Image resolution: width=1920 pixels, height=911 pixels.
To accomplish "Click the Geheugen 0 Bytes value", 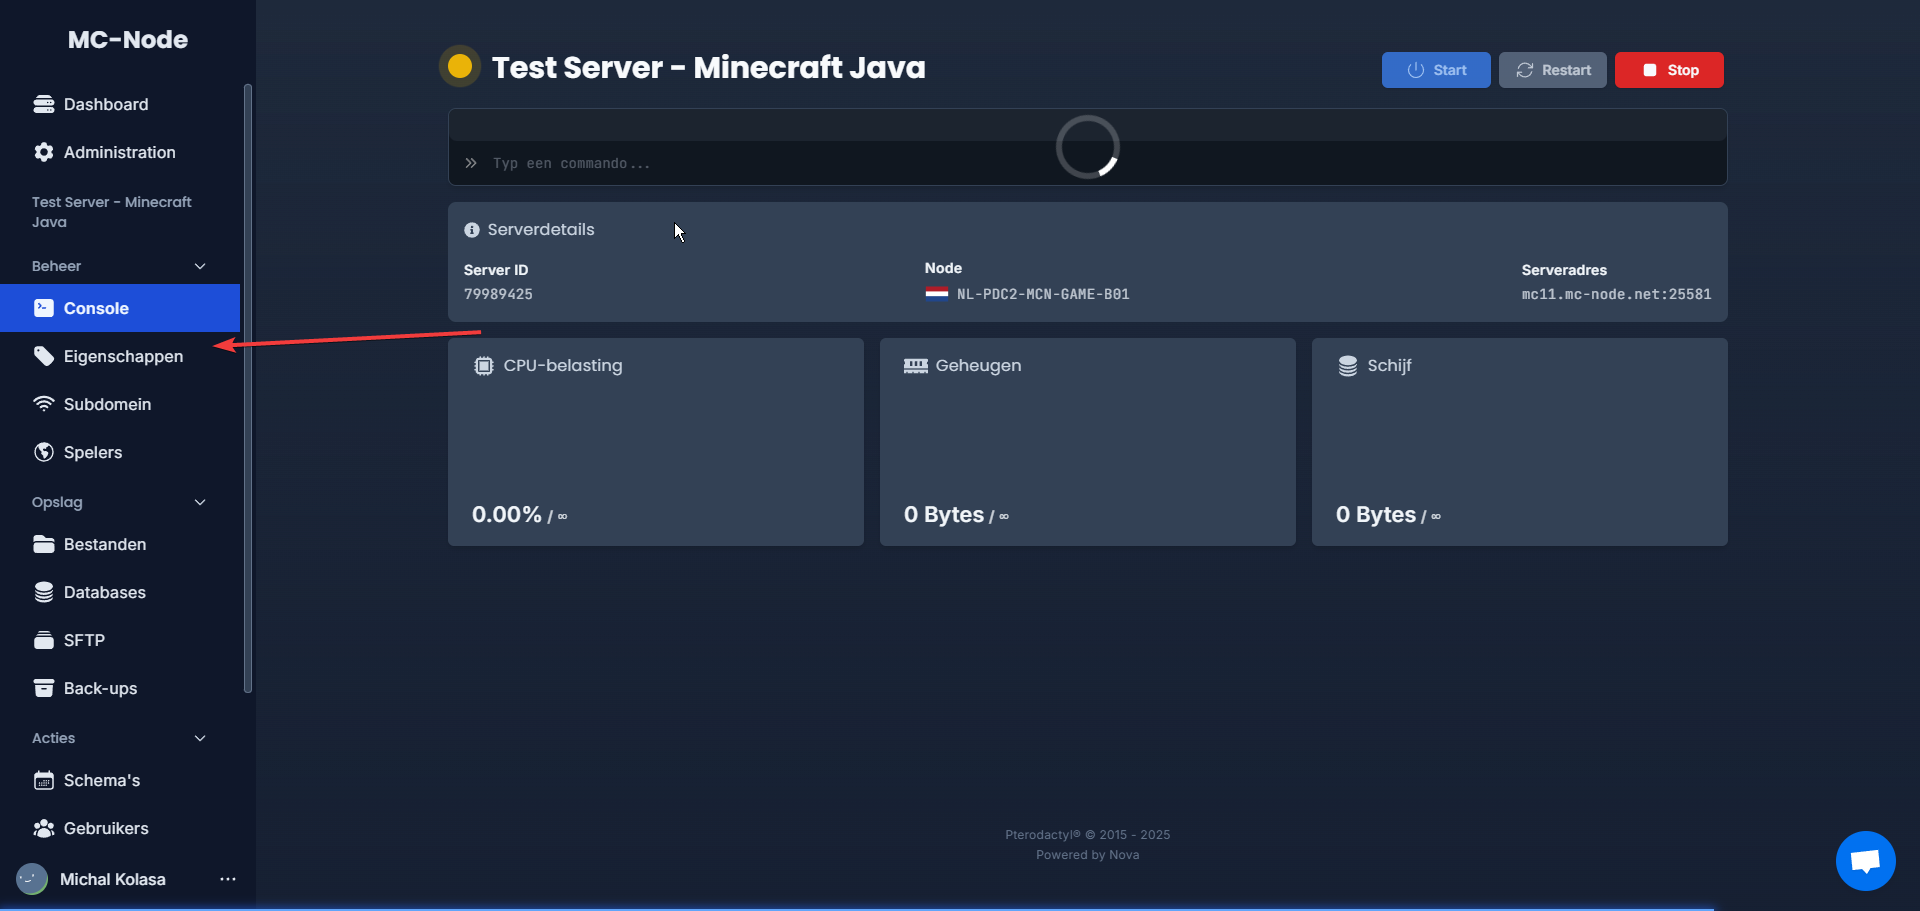I will click(944, 514).
